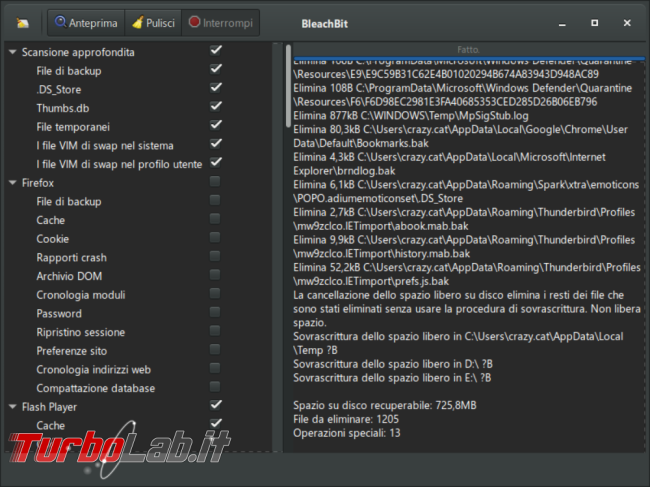This screenshot has width=650, height=487.
Task: Select the Cronologia moduli row label
Action: (x=80, y=295)
